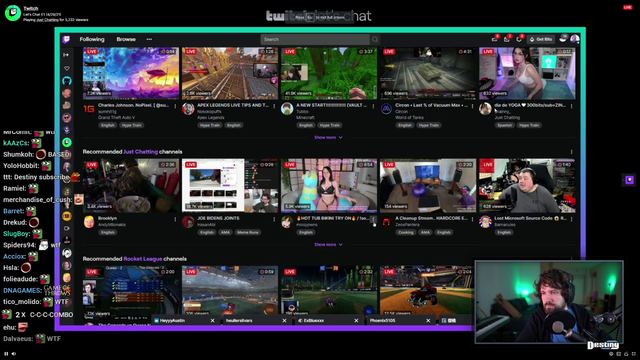Click the magnifier search button
Viewport: 640px width, 360px height.
(375, 39)
